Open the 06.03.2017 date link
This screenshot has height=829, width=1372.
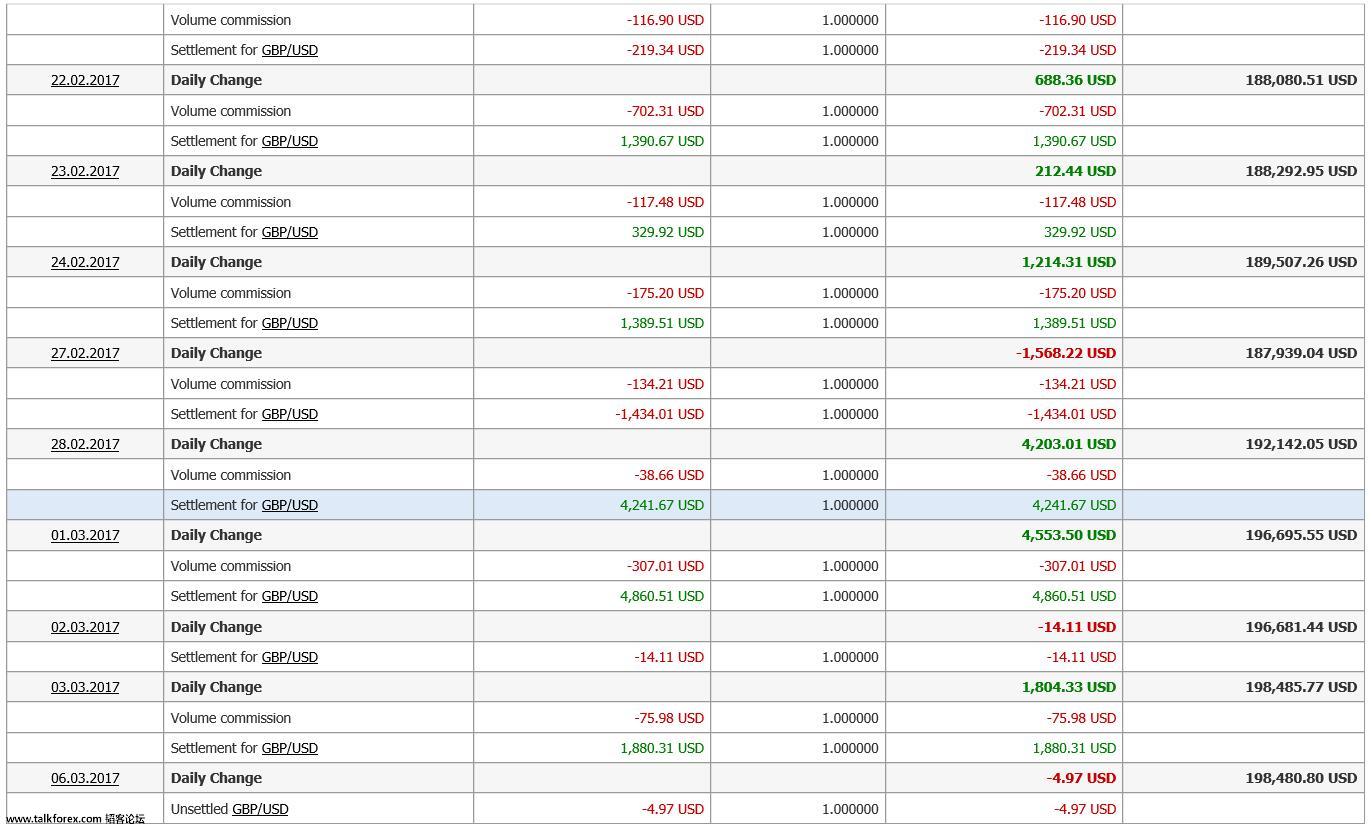coord(85,778)
